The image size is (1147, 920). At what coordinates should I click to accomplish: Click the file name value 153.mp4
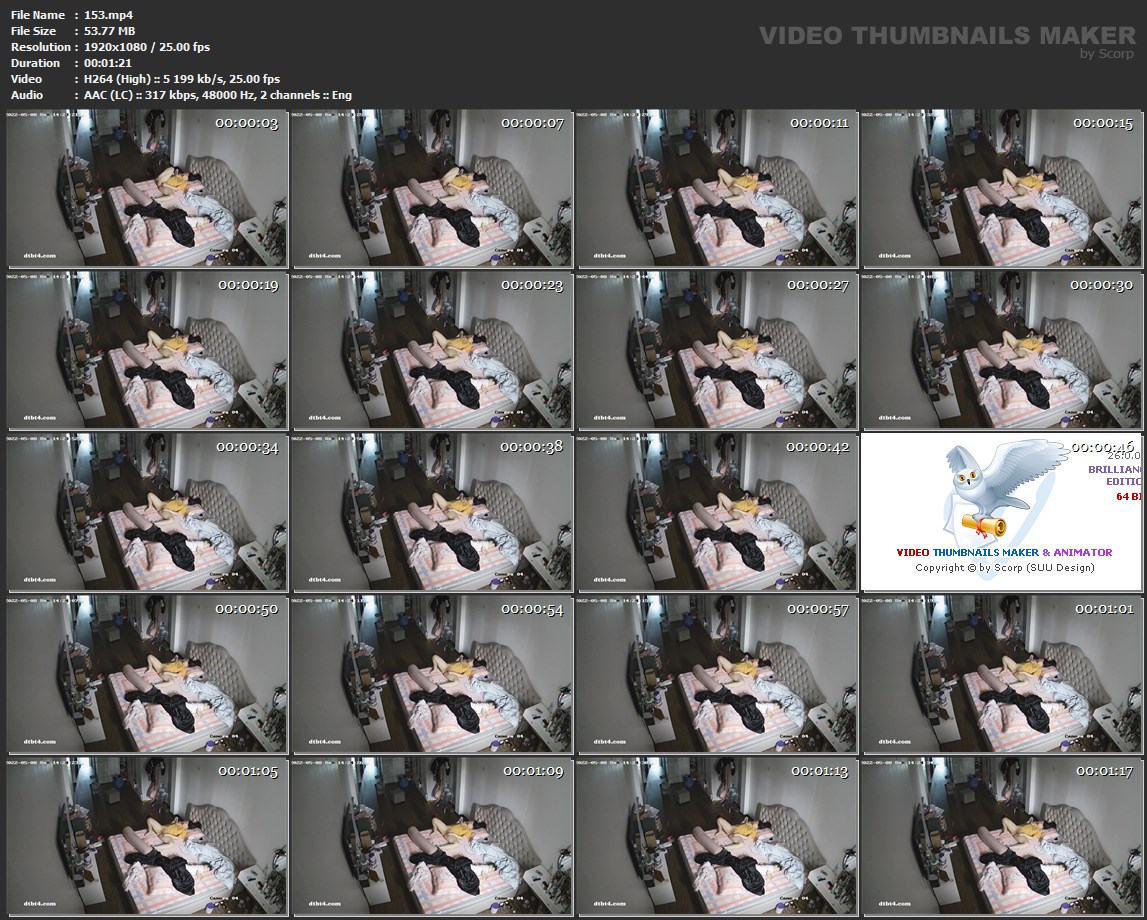pos(108,15)
